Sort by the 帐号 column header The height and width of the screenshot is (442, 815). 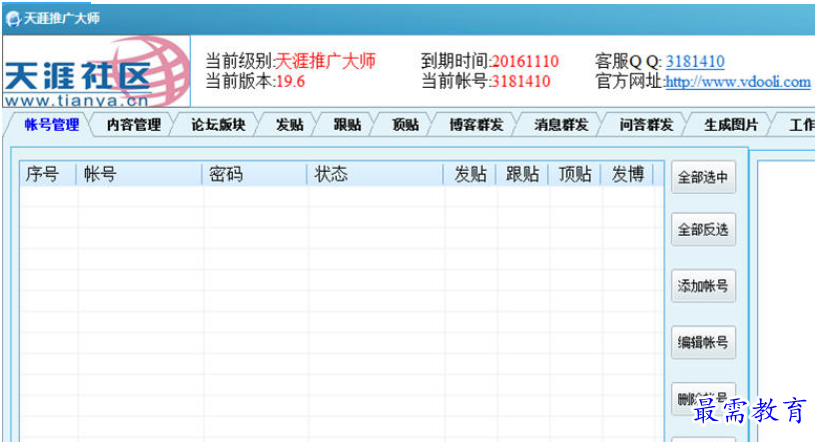(x=139, y=174)
